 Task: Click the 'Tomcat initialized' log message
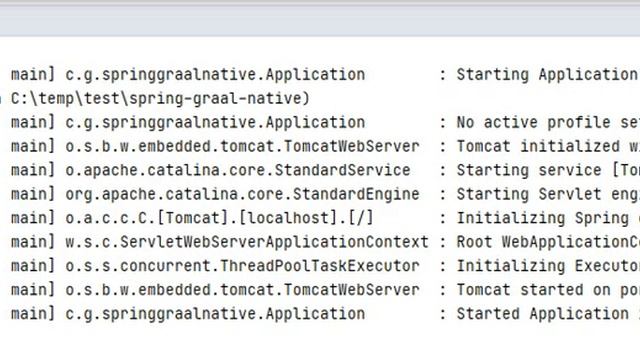click(x=548, y=147)
